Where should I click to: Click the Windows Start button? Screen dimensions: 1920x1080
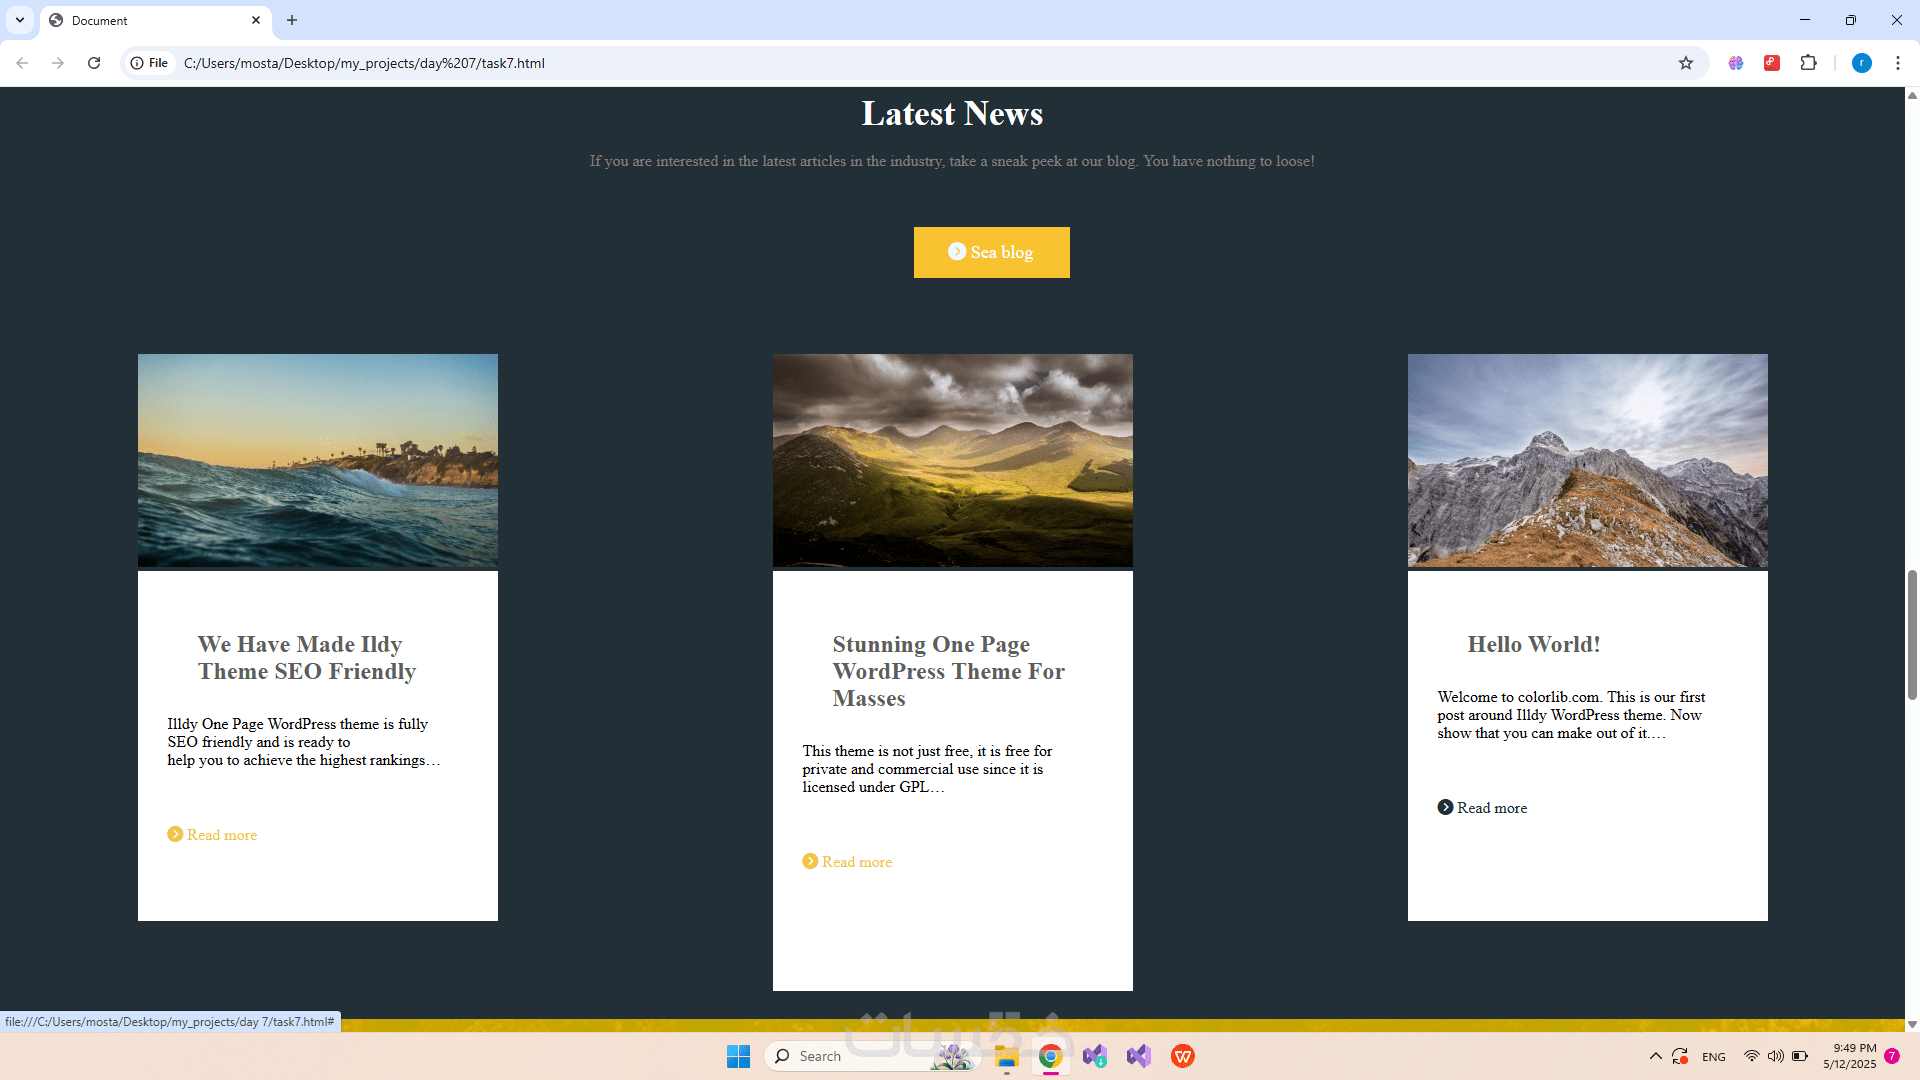click(x=738, y=1056)
